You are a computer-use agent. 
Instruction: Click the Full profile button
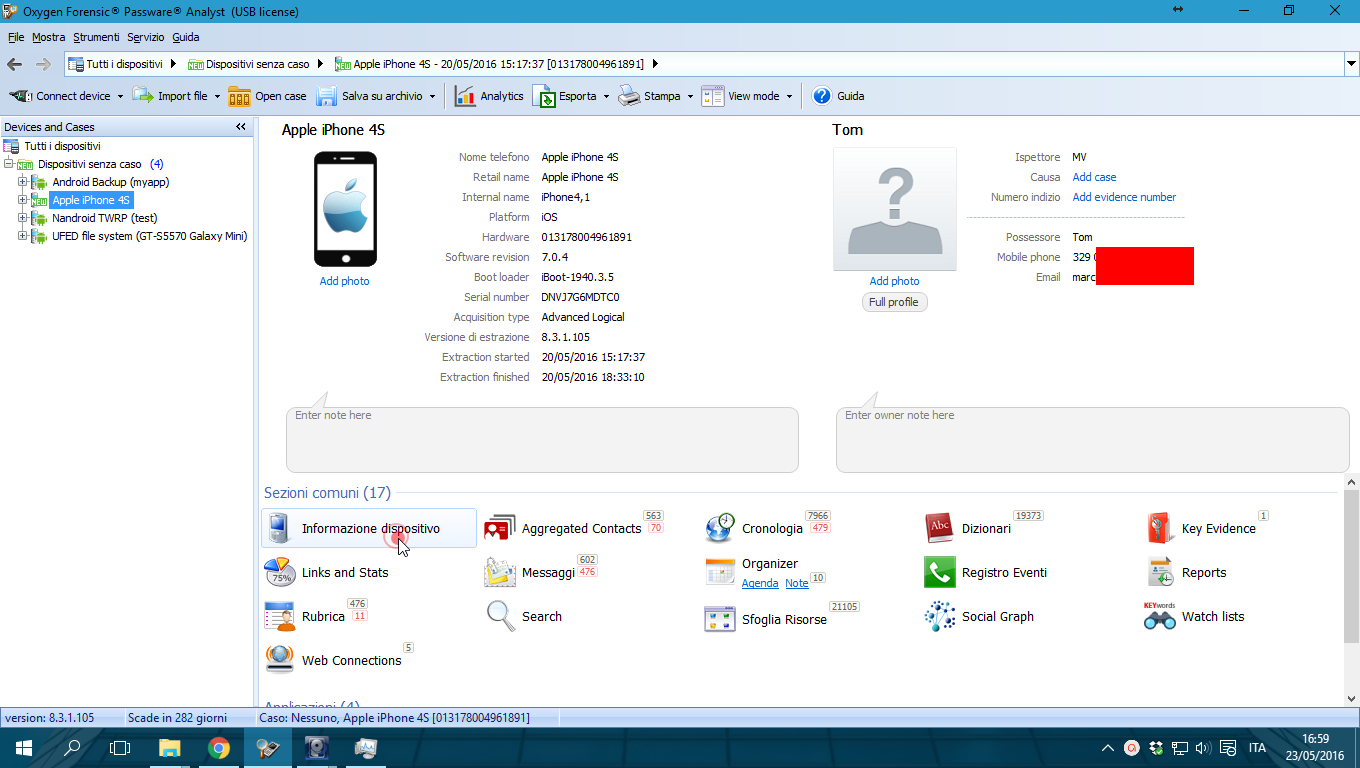coord(894,302)
